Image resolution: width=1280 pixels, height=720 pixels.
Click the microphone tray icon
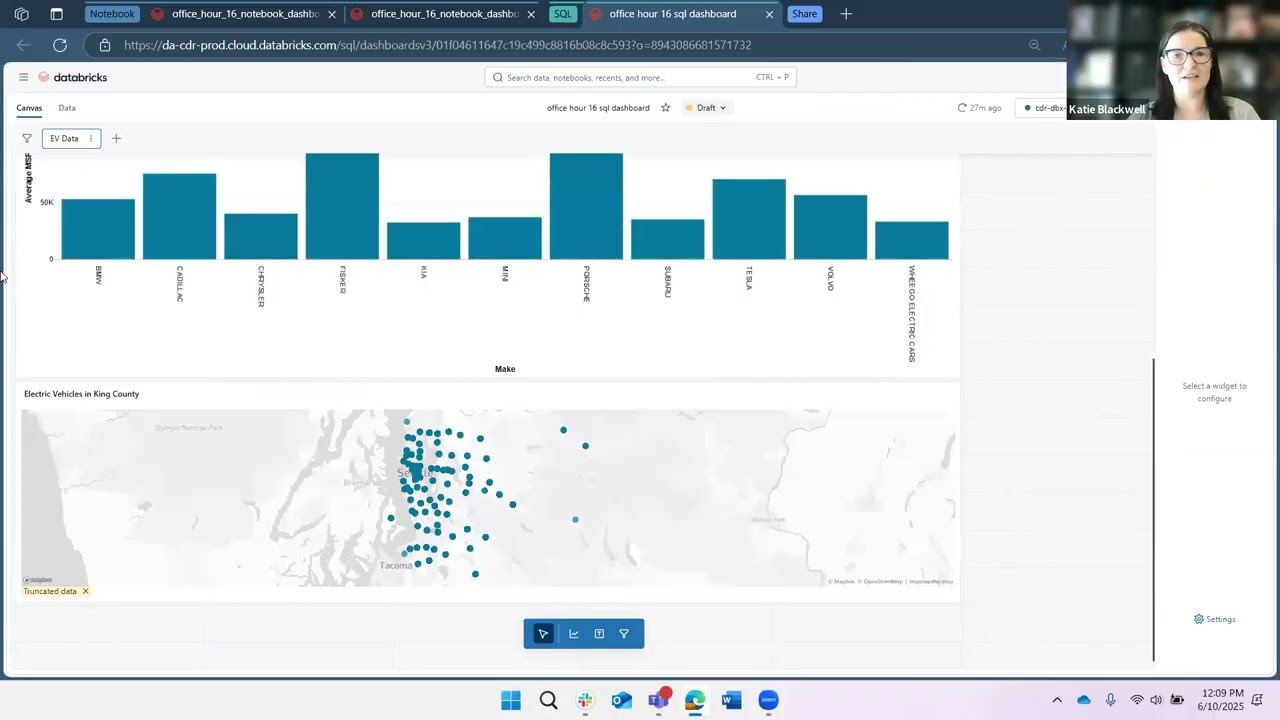pyautogui.click(x=1110, y=700)
